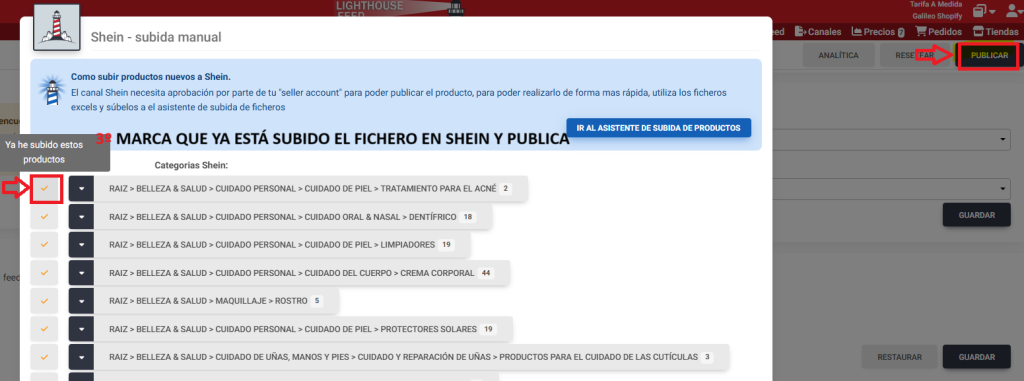Toggle uploaded check for Crema Corporal category

[x=44, y=273]
